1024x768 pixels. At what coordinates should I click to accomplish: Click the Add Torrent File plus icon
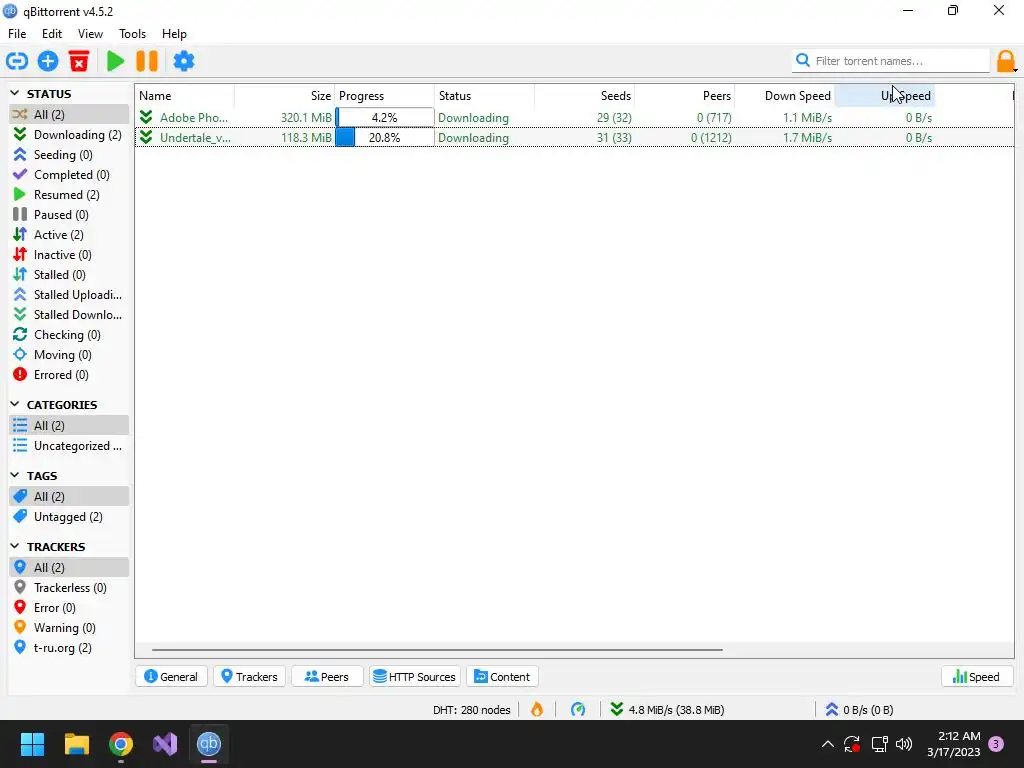(48, 61)
